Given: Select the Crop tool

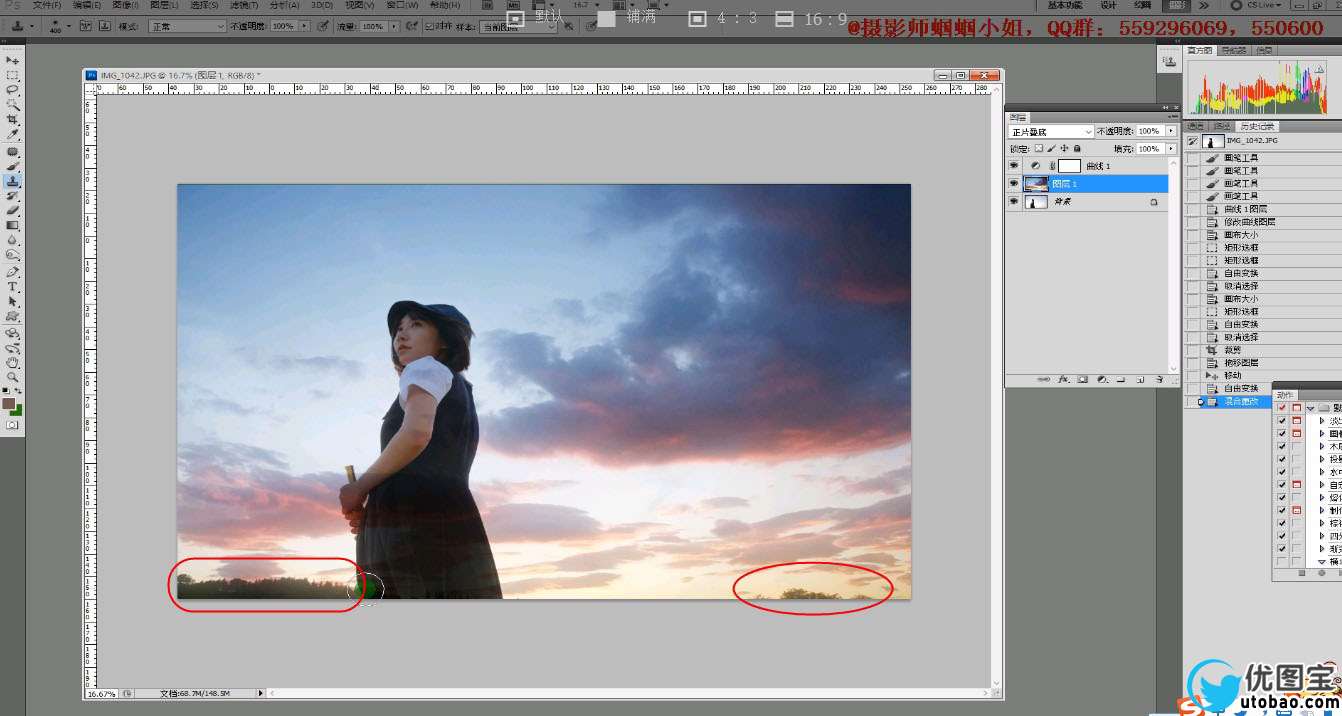Looking at the screenshot, I should tap(13, 119).
